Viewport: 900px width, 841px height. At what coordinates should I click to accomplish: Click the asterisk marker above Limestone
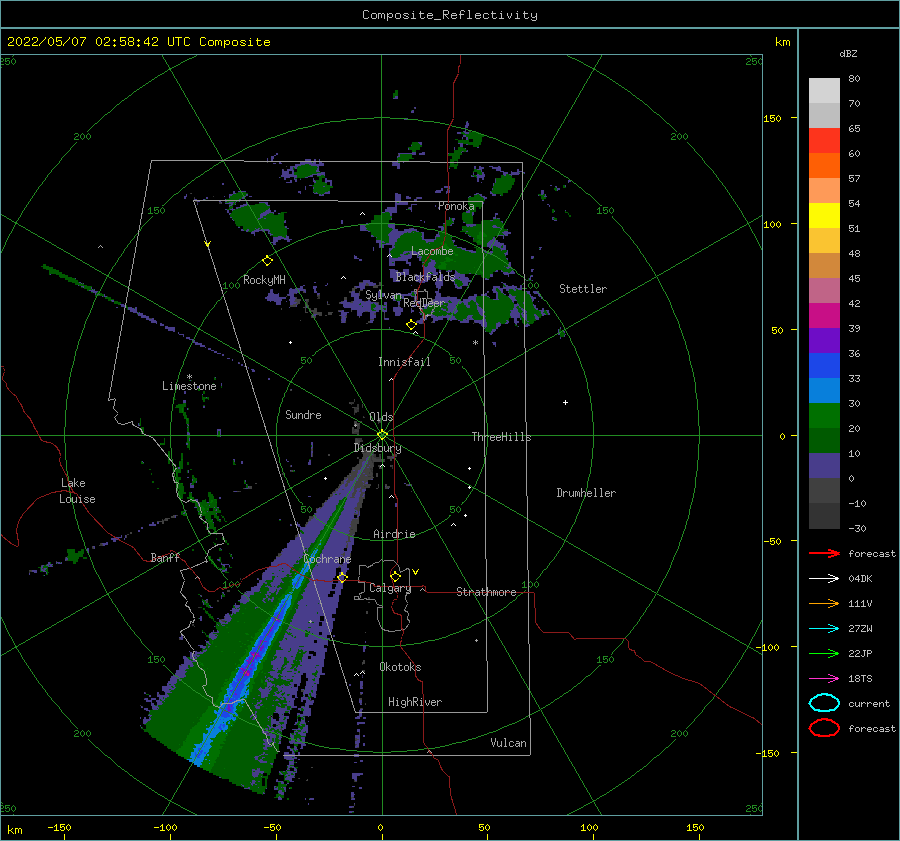[x=189, y=377]
